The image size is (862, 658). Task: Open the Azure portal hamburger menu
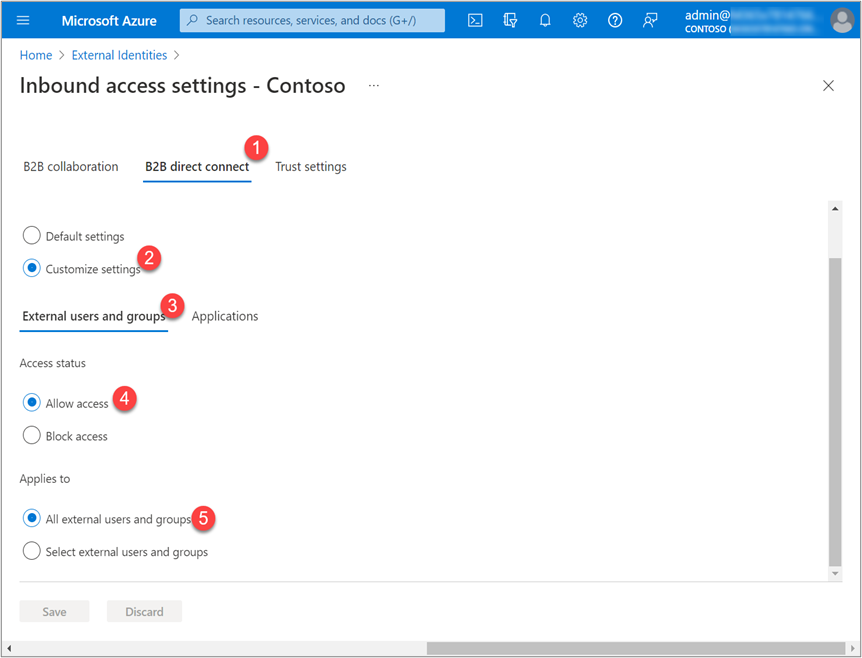23,20
